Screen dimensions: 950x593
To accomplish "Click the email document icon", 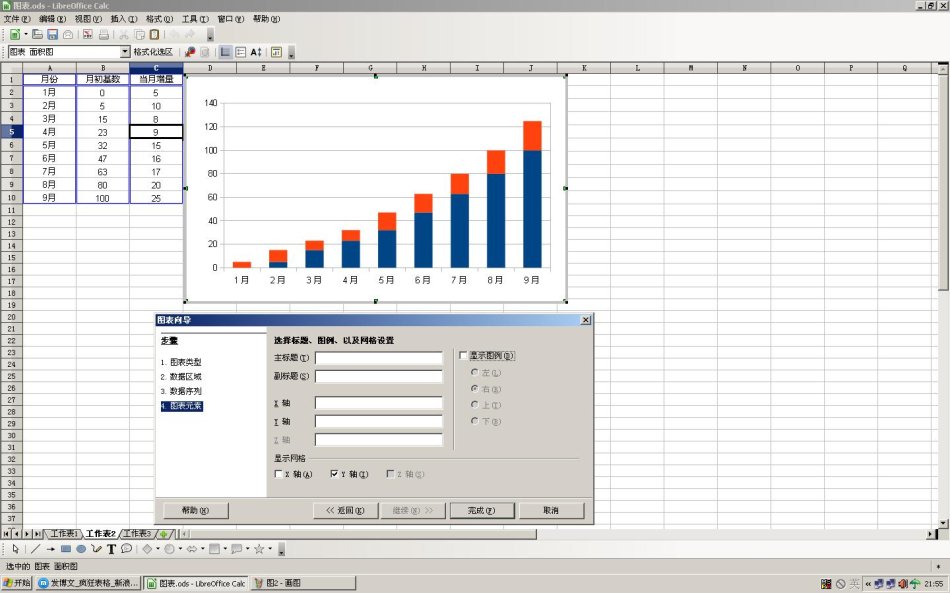I will [68, 35].
